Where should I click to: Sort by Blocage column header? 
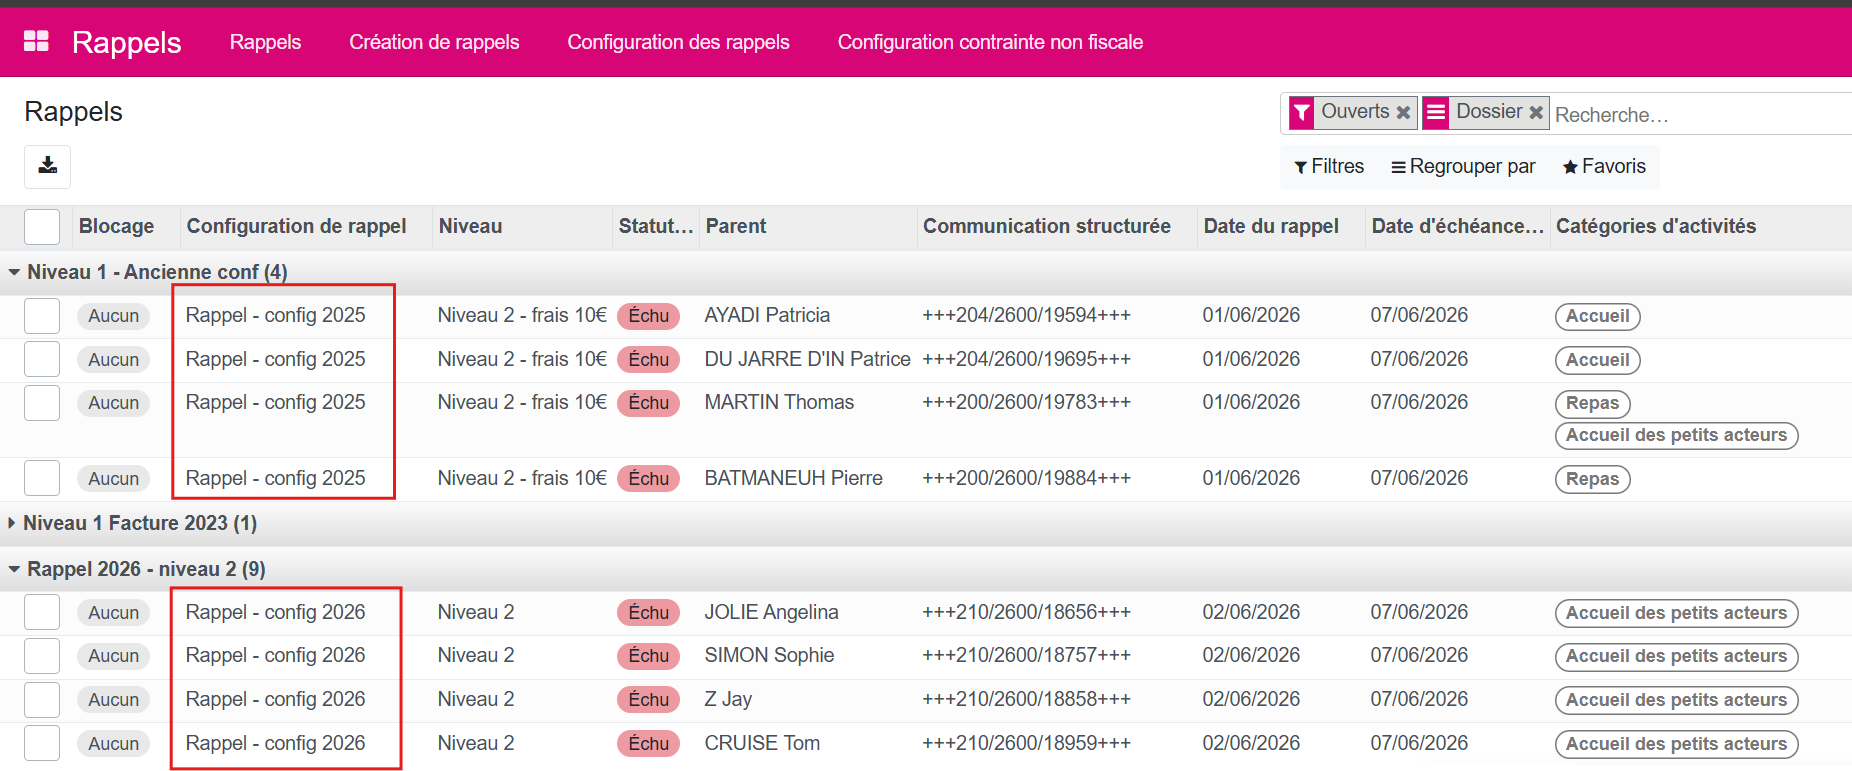tap(116, 226)
